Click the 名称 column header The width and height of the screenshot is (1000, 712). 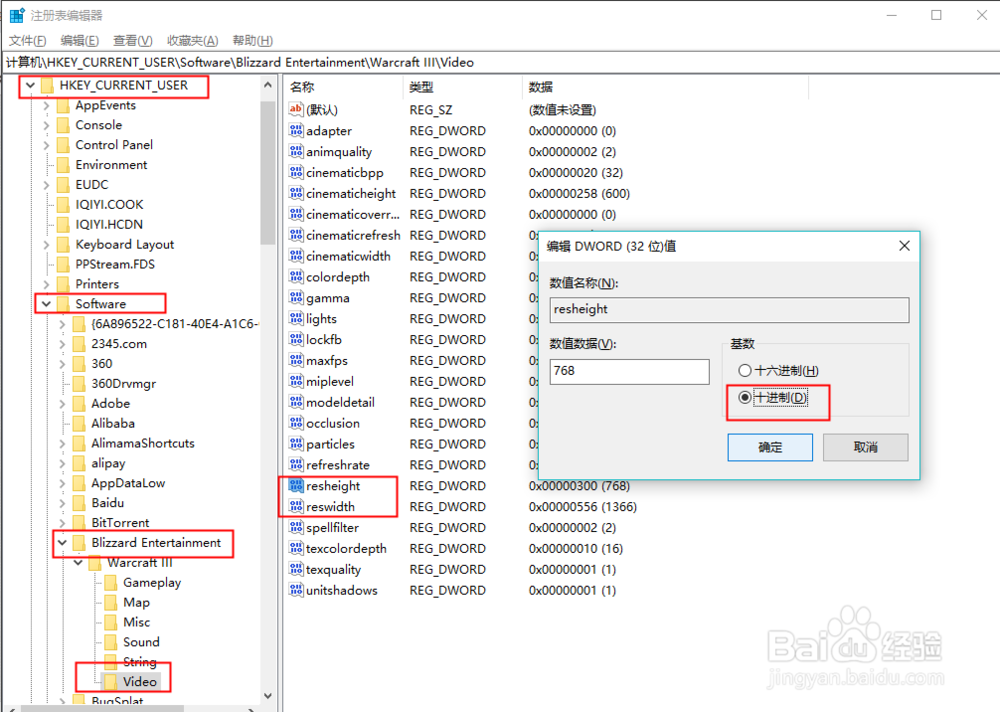coord(344,87)
